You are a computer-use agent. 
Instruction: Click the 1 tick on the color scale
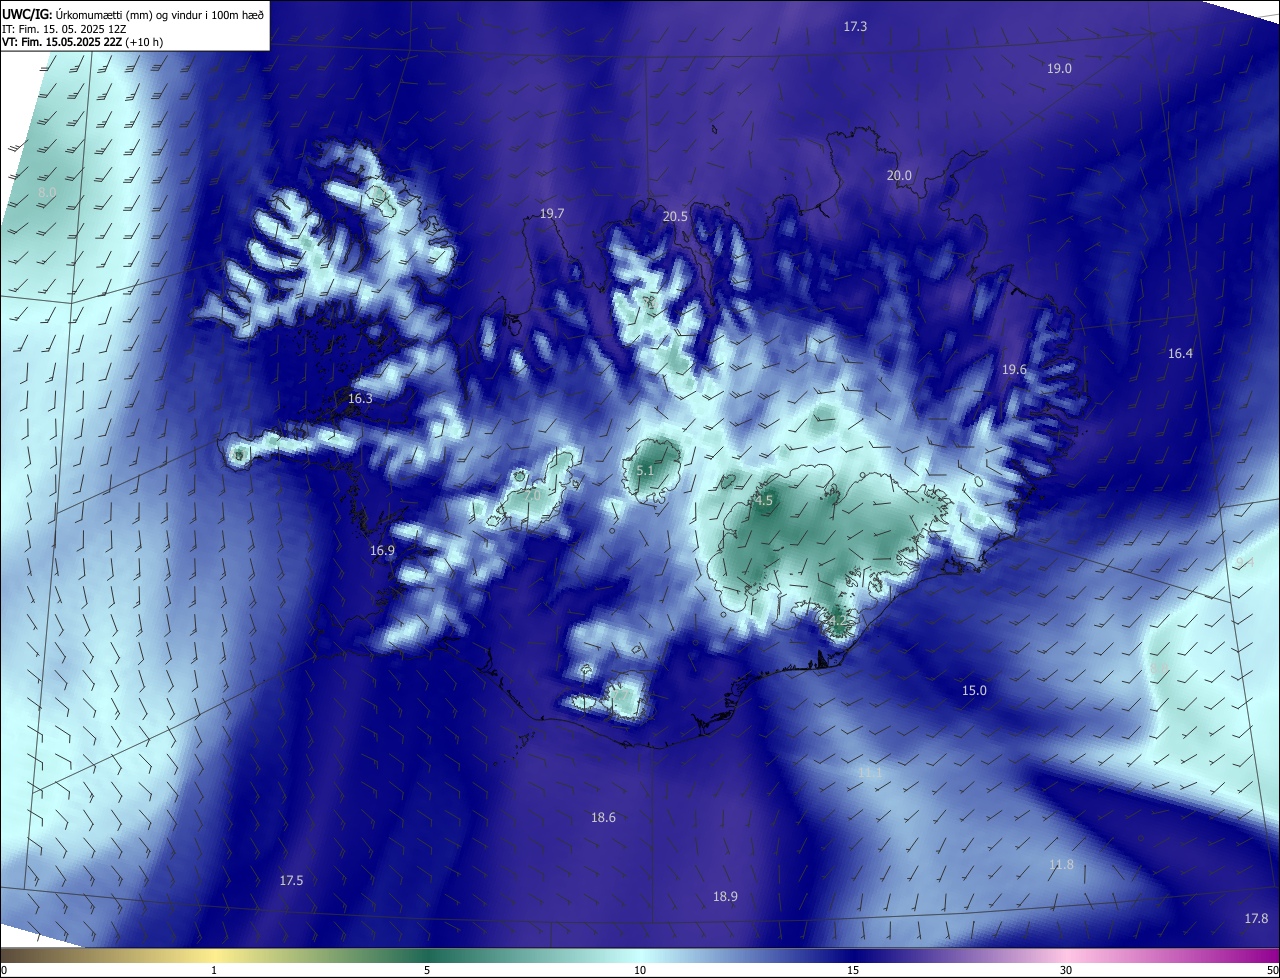coord(214,970)
